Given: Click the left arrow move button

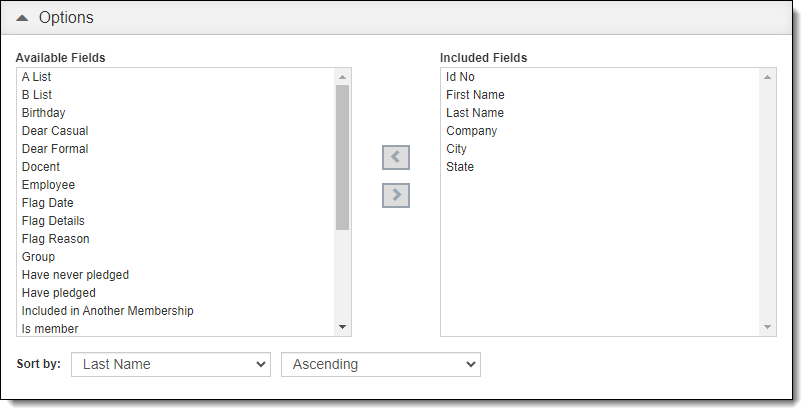Looking at the screenshot, I should pyautogui.click(x=396, y=158).
